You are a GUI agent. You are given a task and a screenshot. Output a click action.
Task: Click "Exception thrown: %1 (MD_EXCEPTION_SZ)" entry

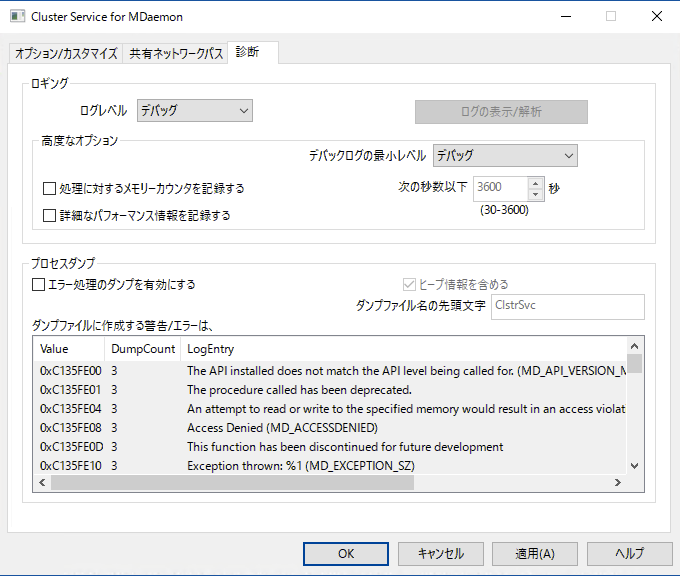click(301, 466)
